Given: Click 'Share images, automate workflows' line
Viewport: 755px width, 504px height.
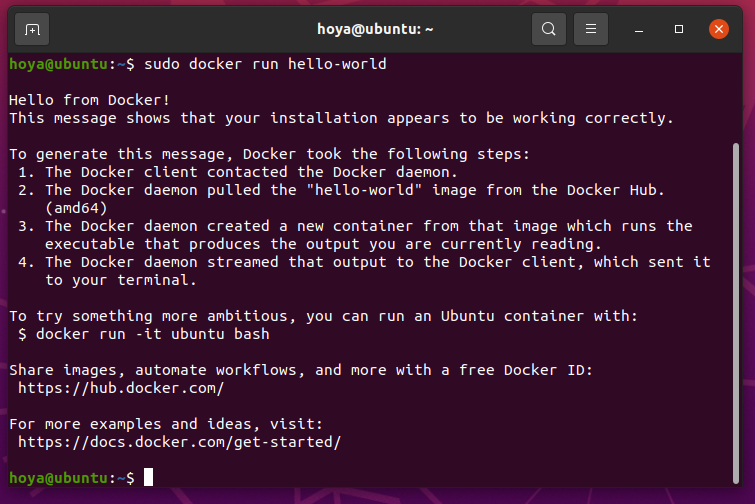Looking at the screenshot, I should 301,370.
